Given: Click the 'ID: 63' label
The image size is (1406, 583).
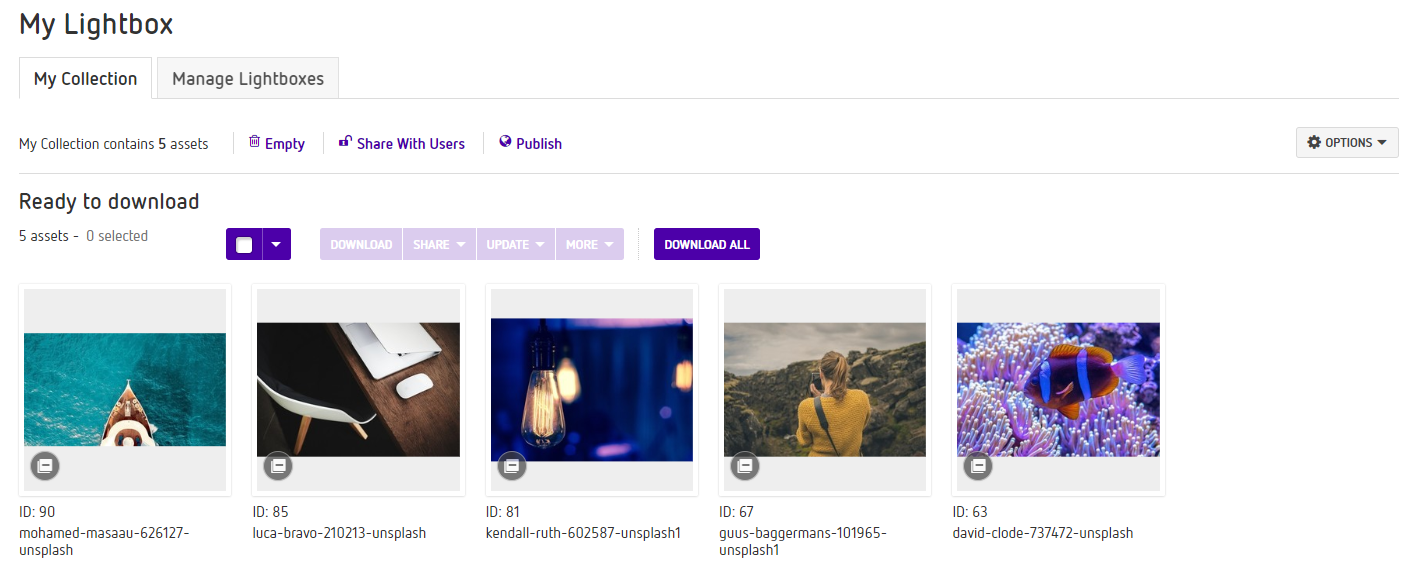Looking at the screenshot, I should 970,512.
